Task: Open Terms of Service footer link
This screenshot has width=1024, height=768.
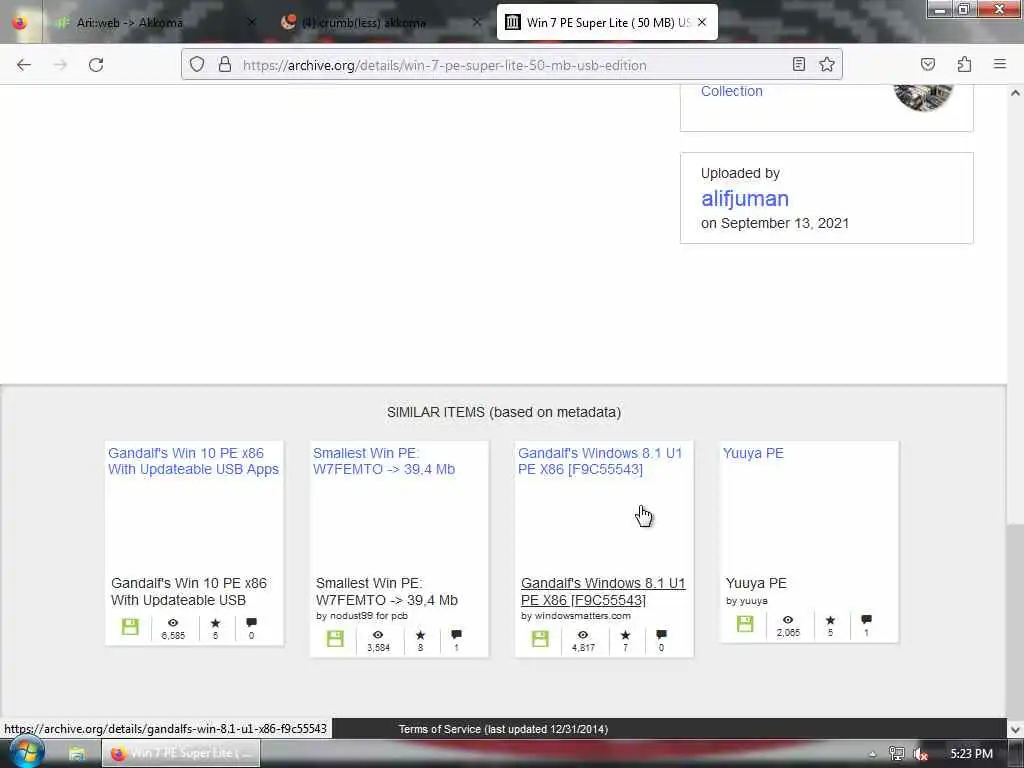Action: tap(503, 729)
